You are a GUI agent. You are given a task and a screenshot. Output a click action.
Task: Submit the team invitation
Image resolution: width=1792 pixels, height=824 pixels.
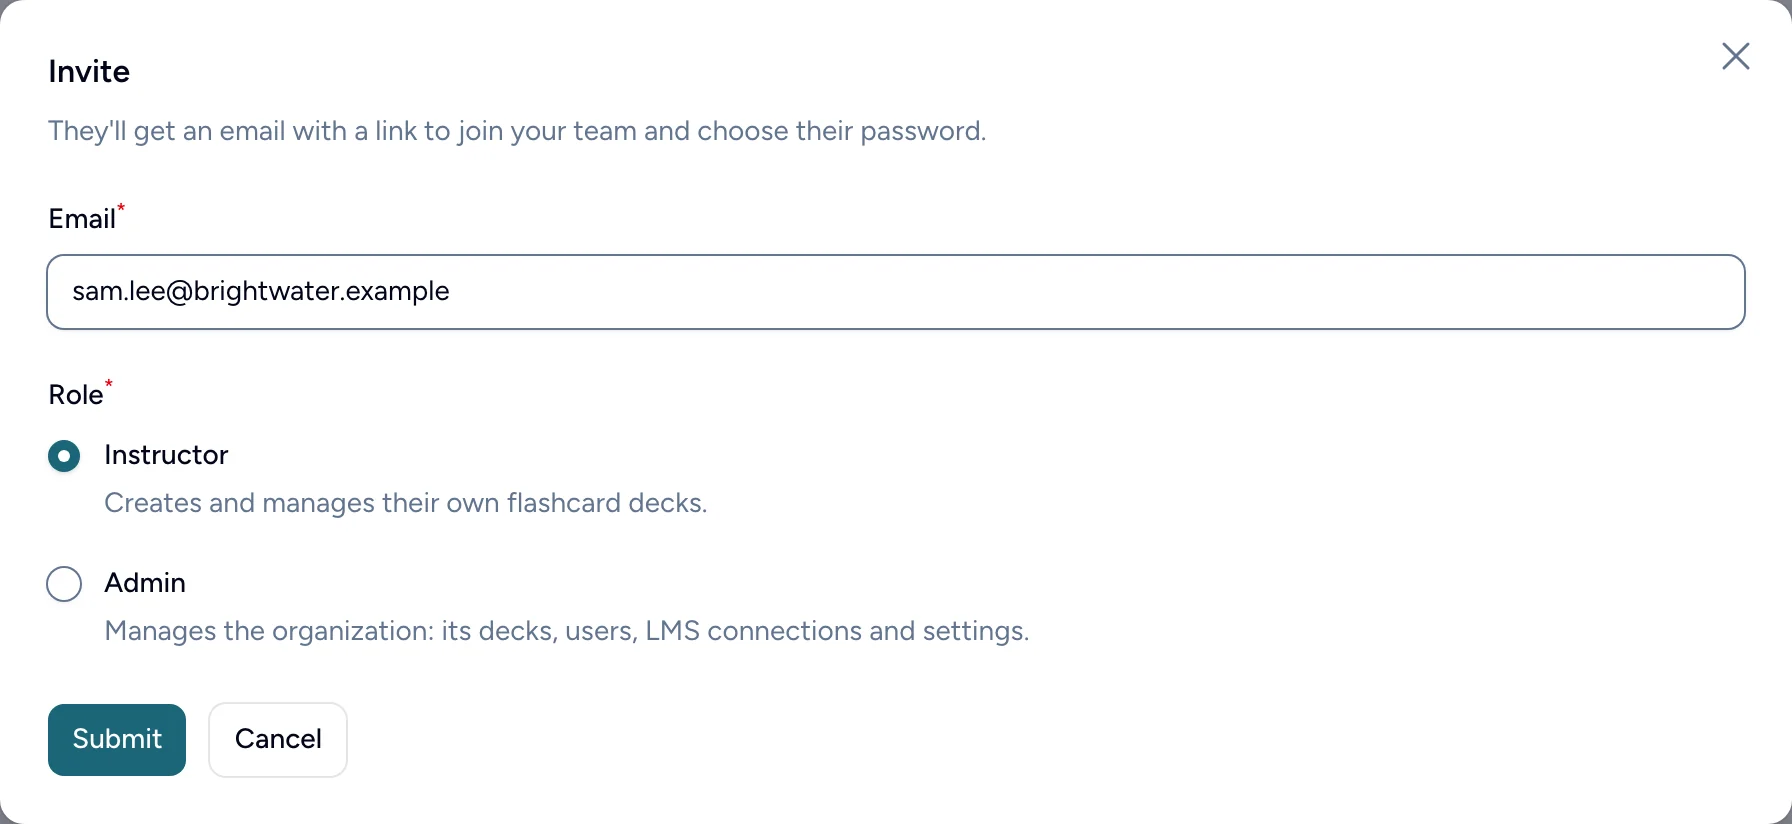coord(117,740)
